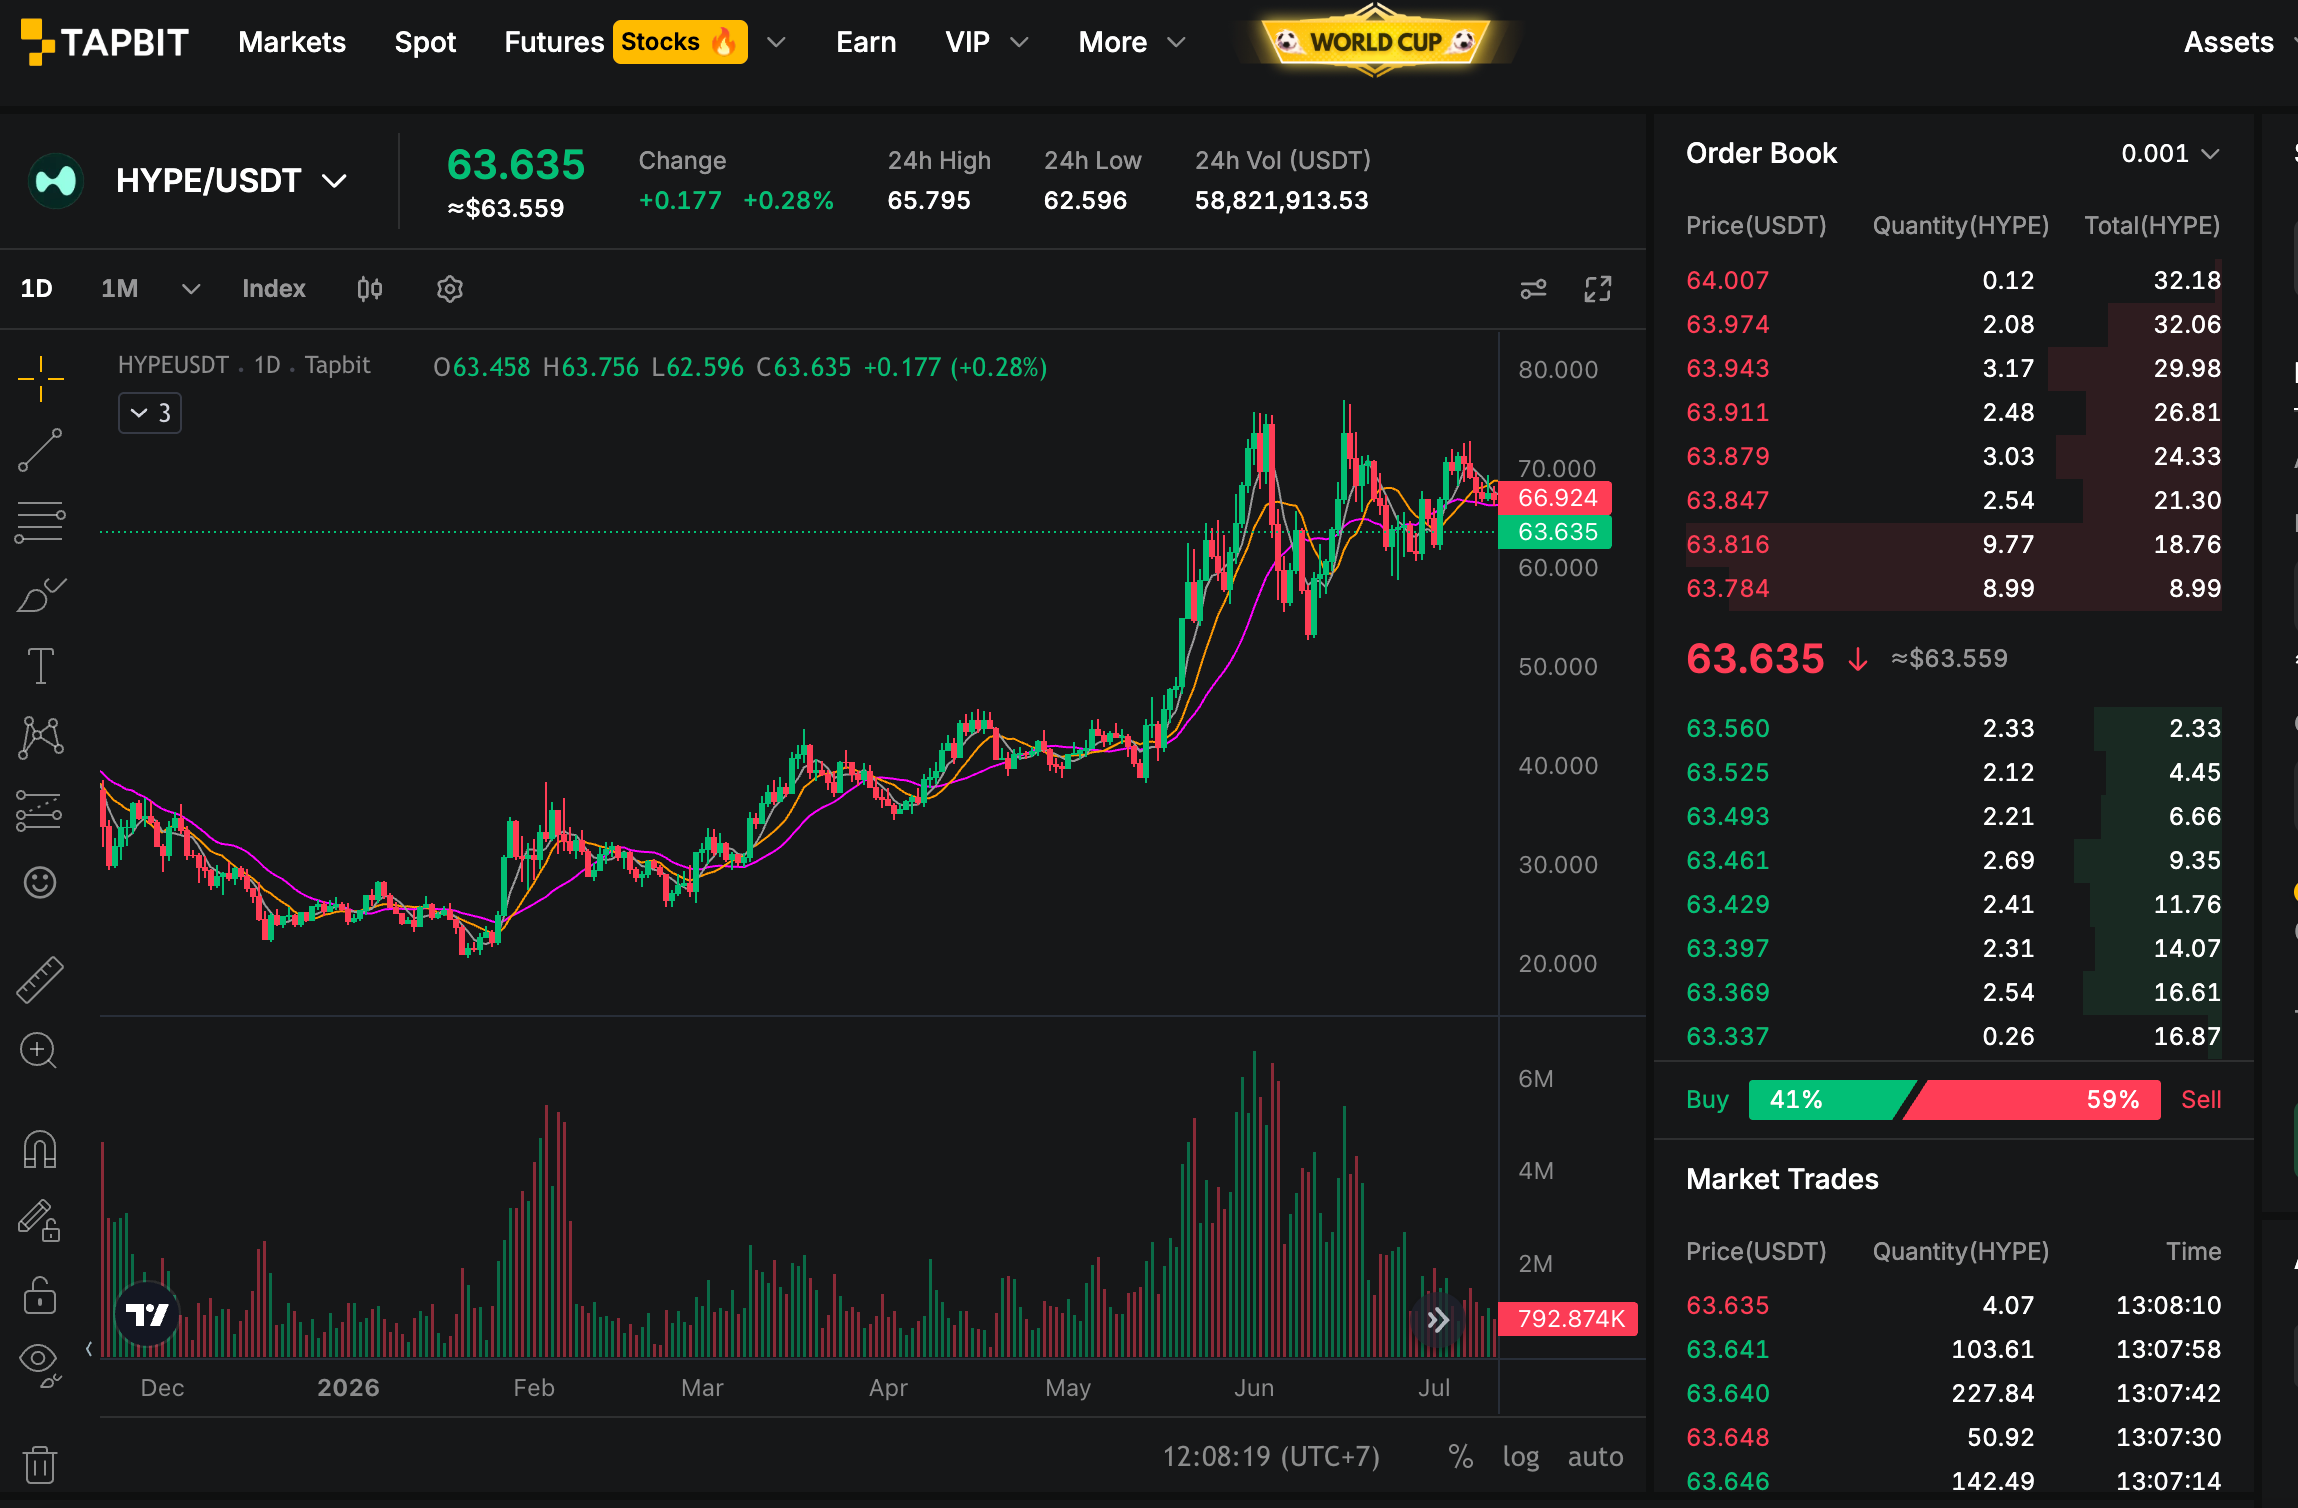Toggle magnet mode on the chart
This screenshot has height=1508, width=2298.
pos(40,1150)
